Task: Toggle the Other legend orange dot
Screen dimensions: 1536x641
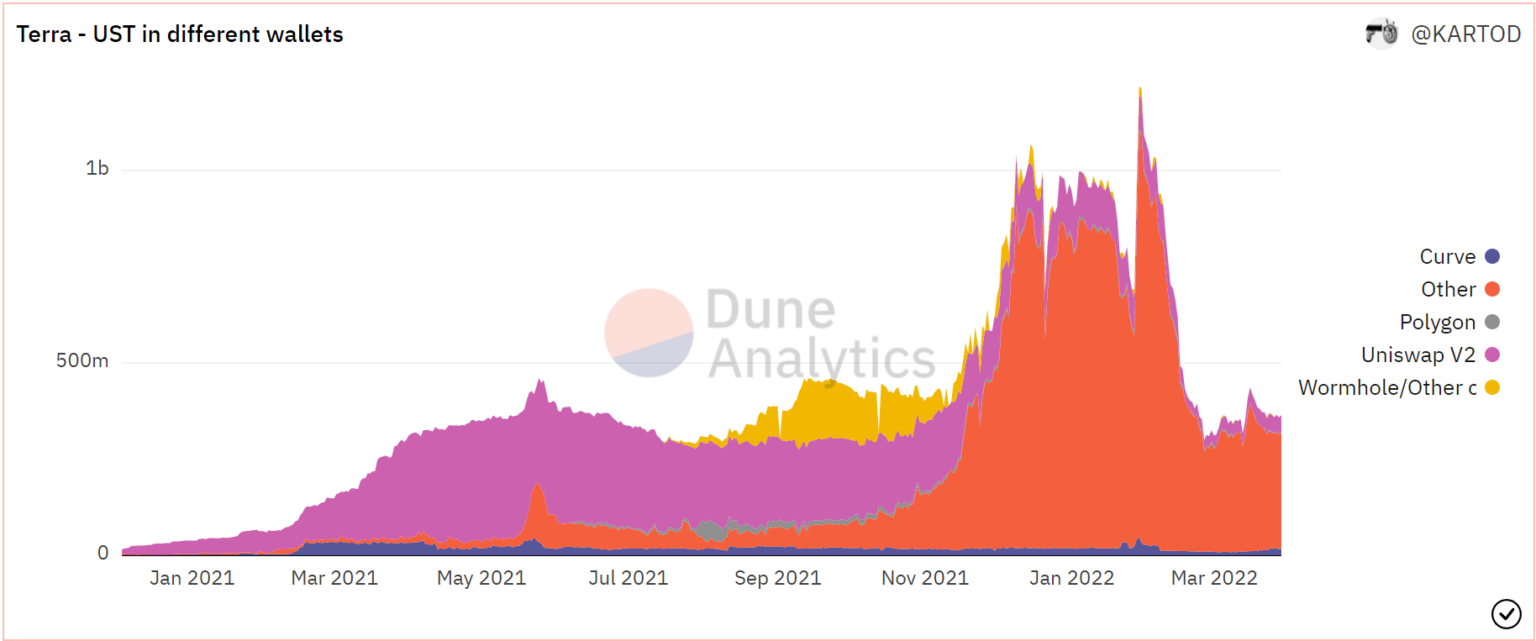Action: coord(1492,290)
